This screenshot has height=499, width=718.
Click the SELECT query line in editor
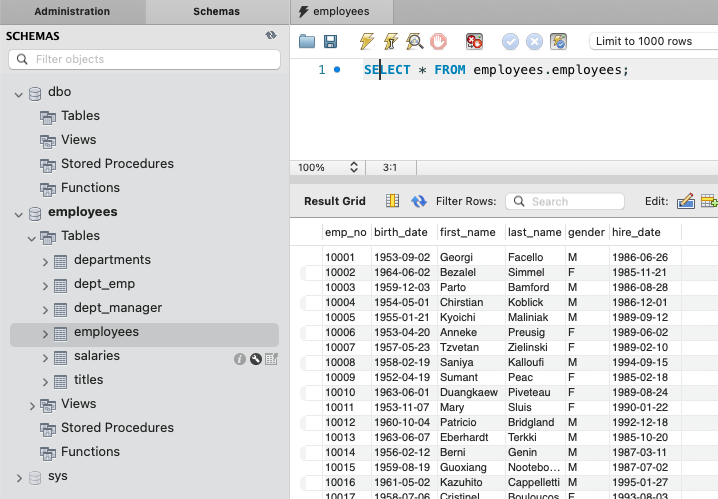click(x=496, y=70)
